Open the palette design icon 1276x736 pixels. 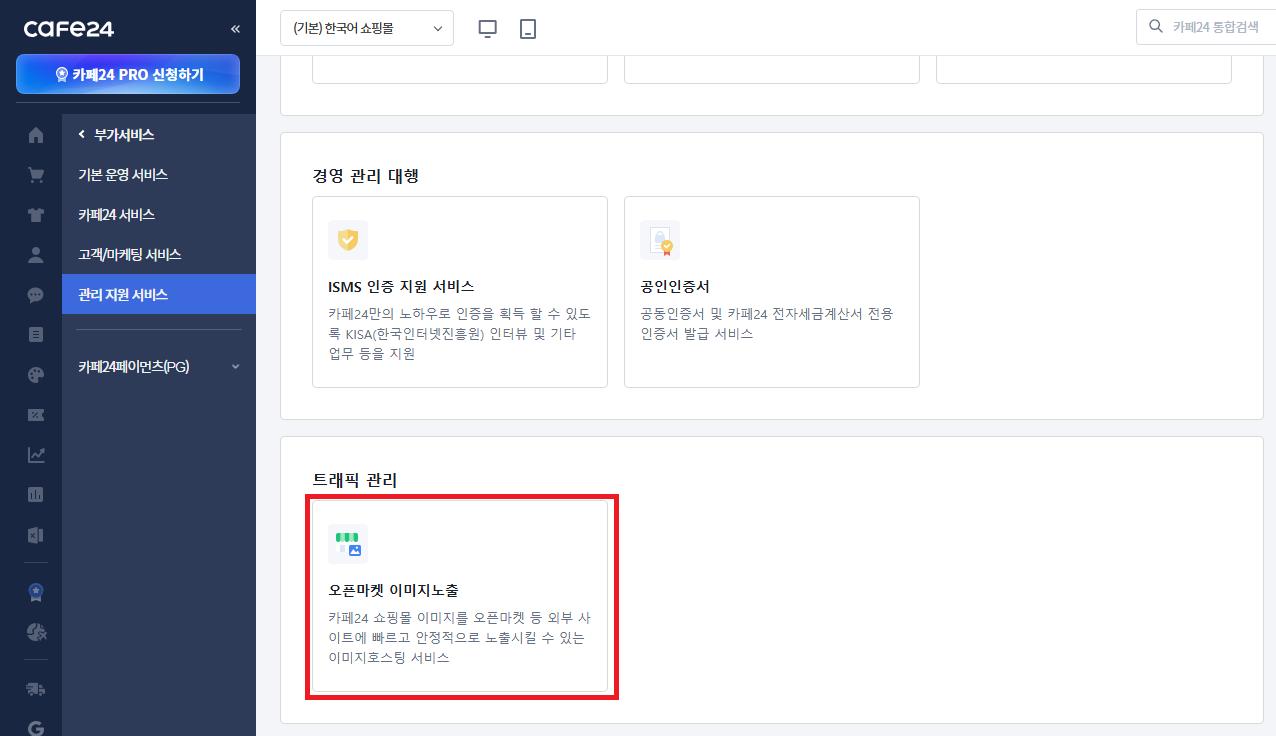click(36, 375)
